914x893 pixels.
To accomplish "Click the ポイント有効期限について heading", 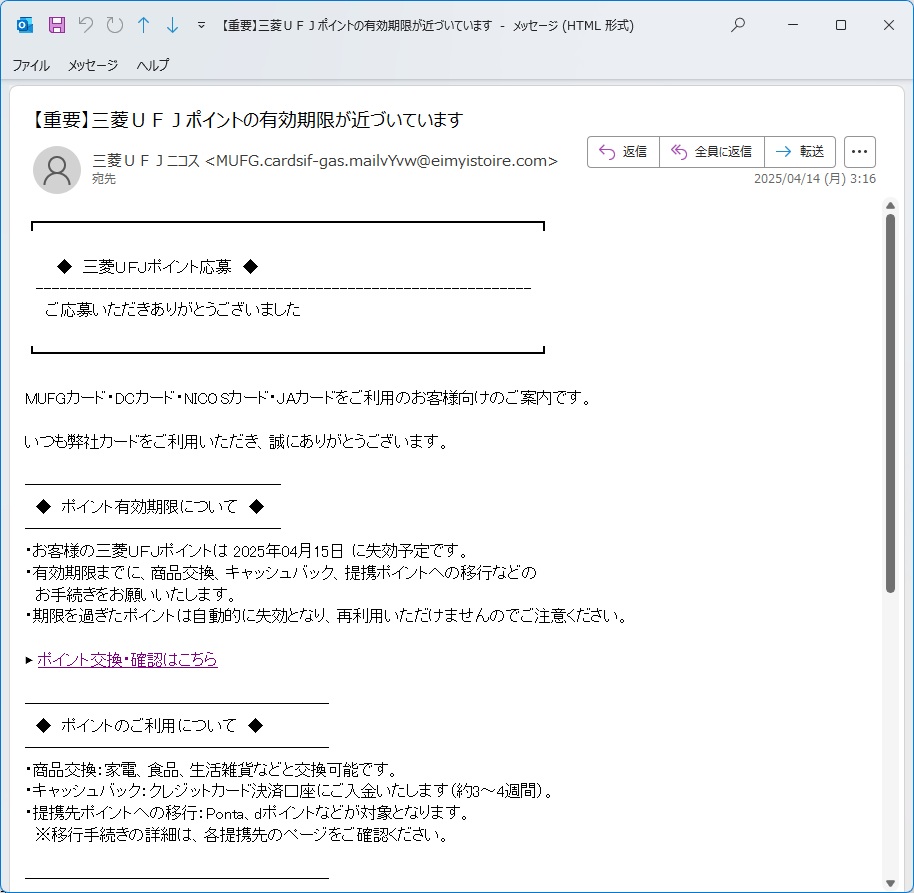I will click(x=149, y=507).
